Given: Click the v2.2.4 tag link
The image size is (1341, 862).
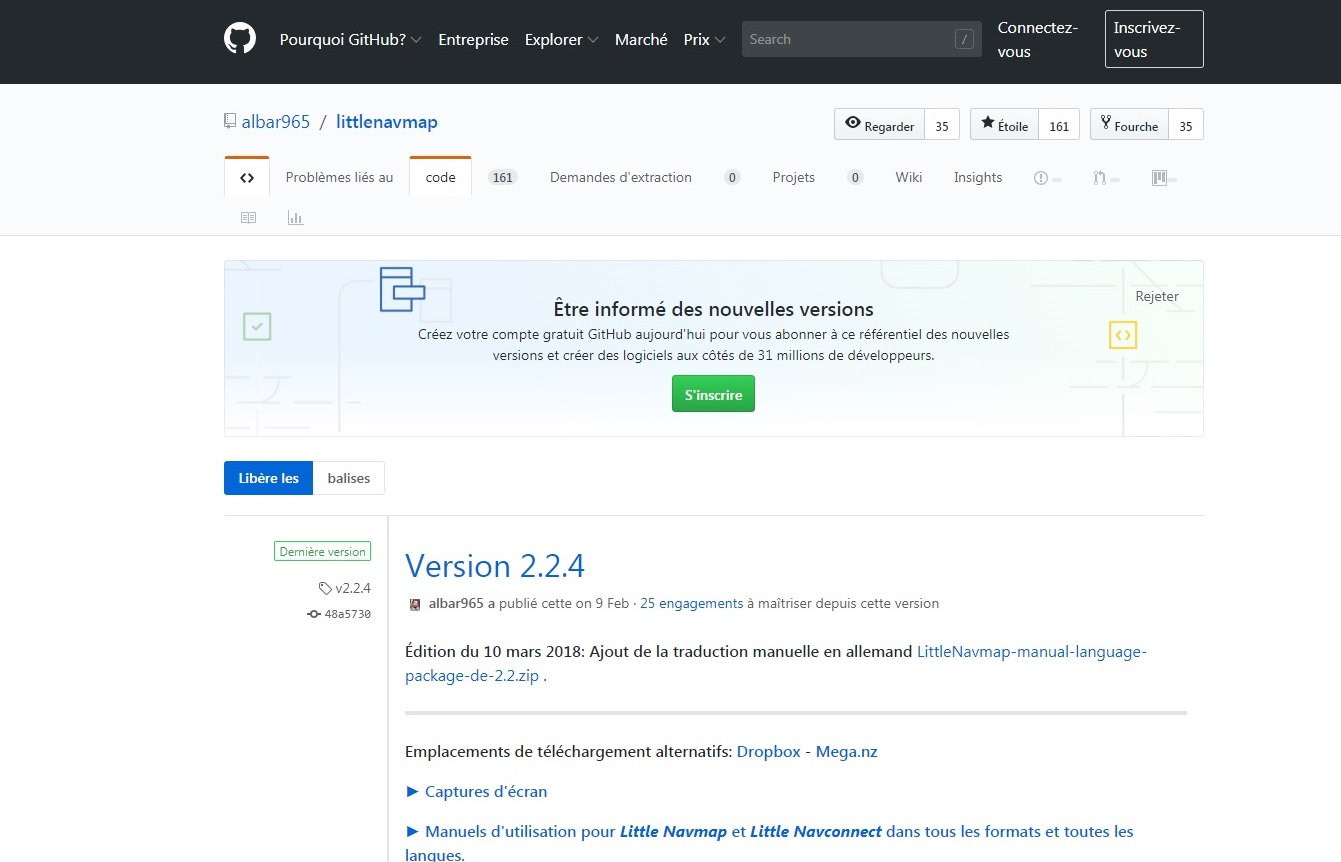Looking at the screenshot, I should 345,588.
